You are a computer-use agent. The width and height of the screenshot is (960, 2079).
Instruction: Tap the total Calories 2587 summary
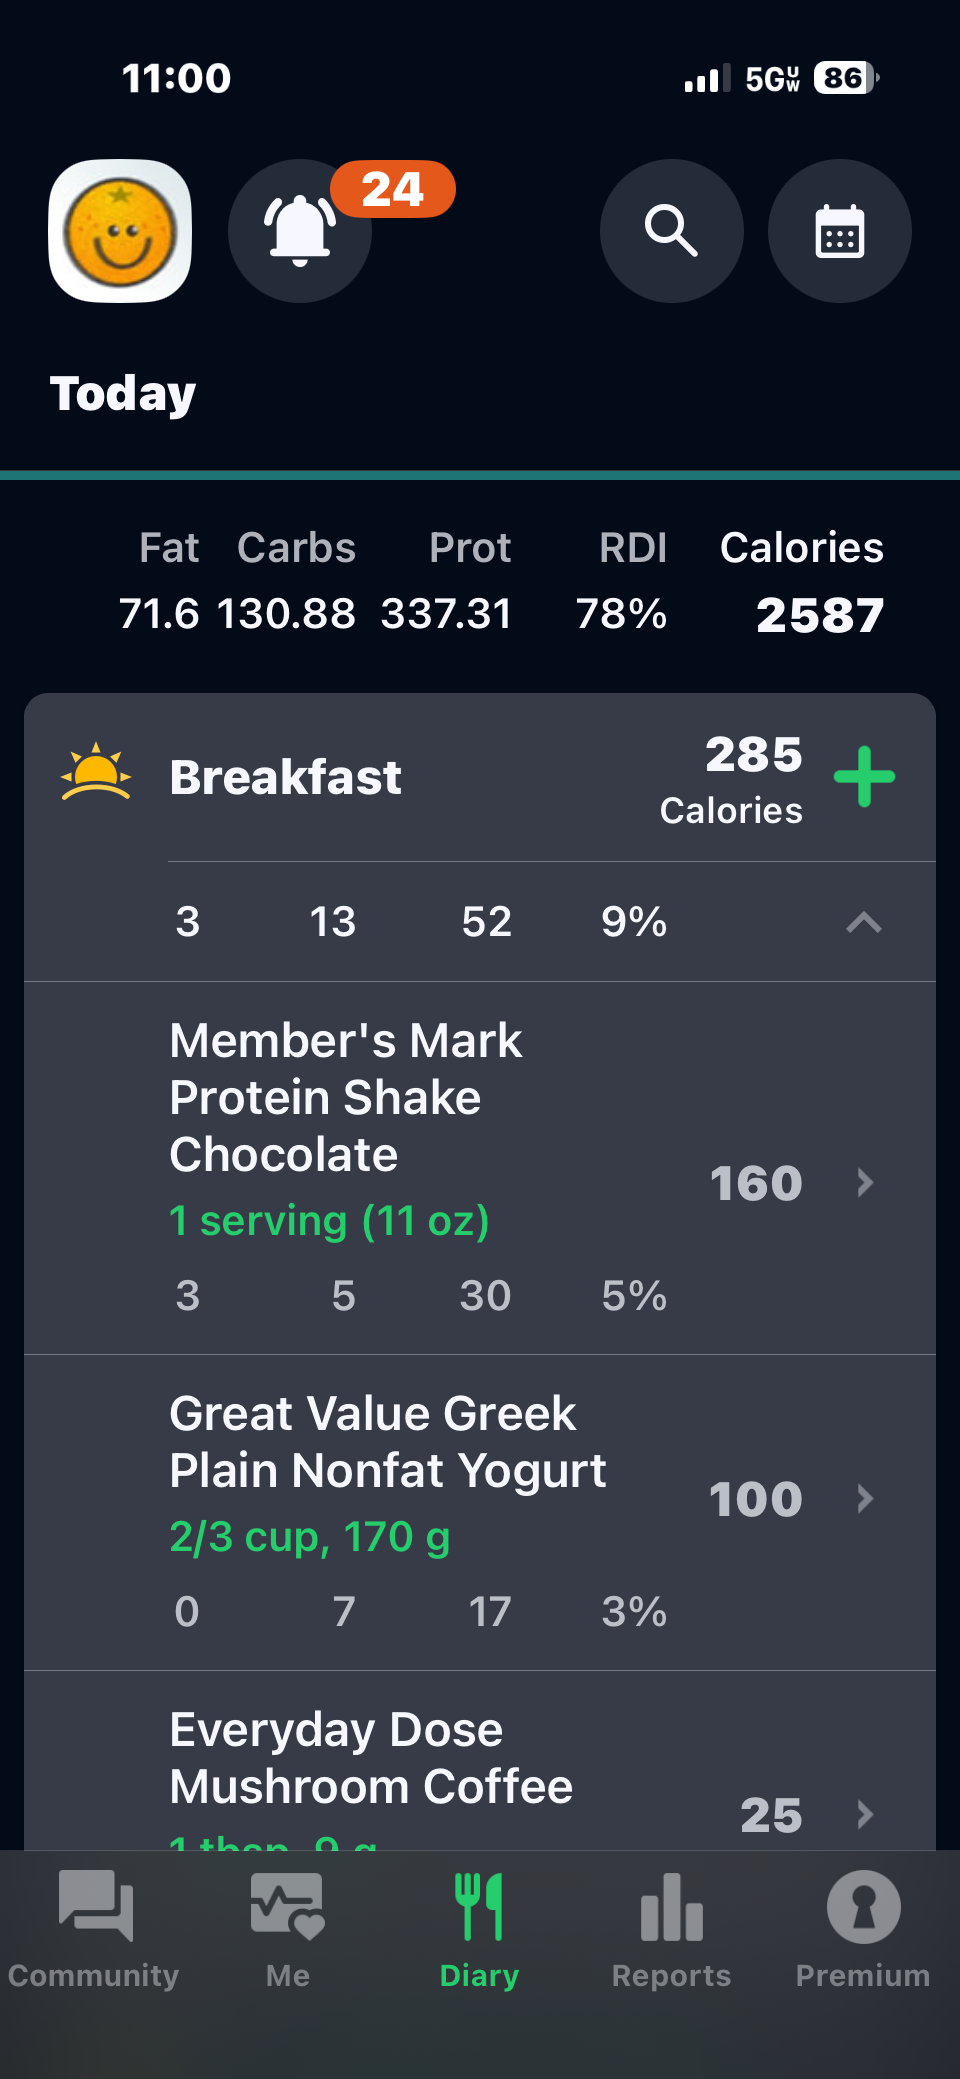[x=819, y=614]
